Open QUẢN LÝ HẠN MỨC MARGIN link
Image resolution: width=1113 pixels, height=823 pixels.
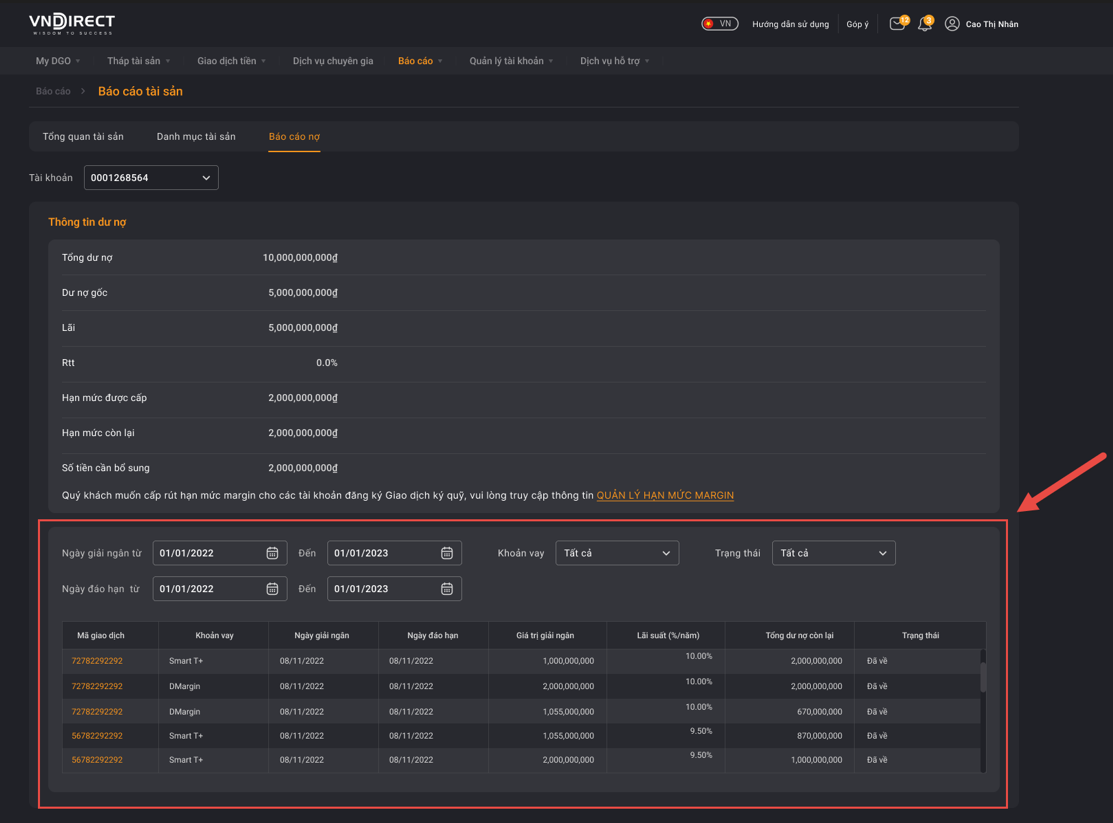(x=665, y=496)
